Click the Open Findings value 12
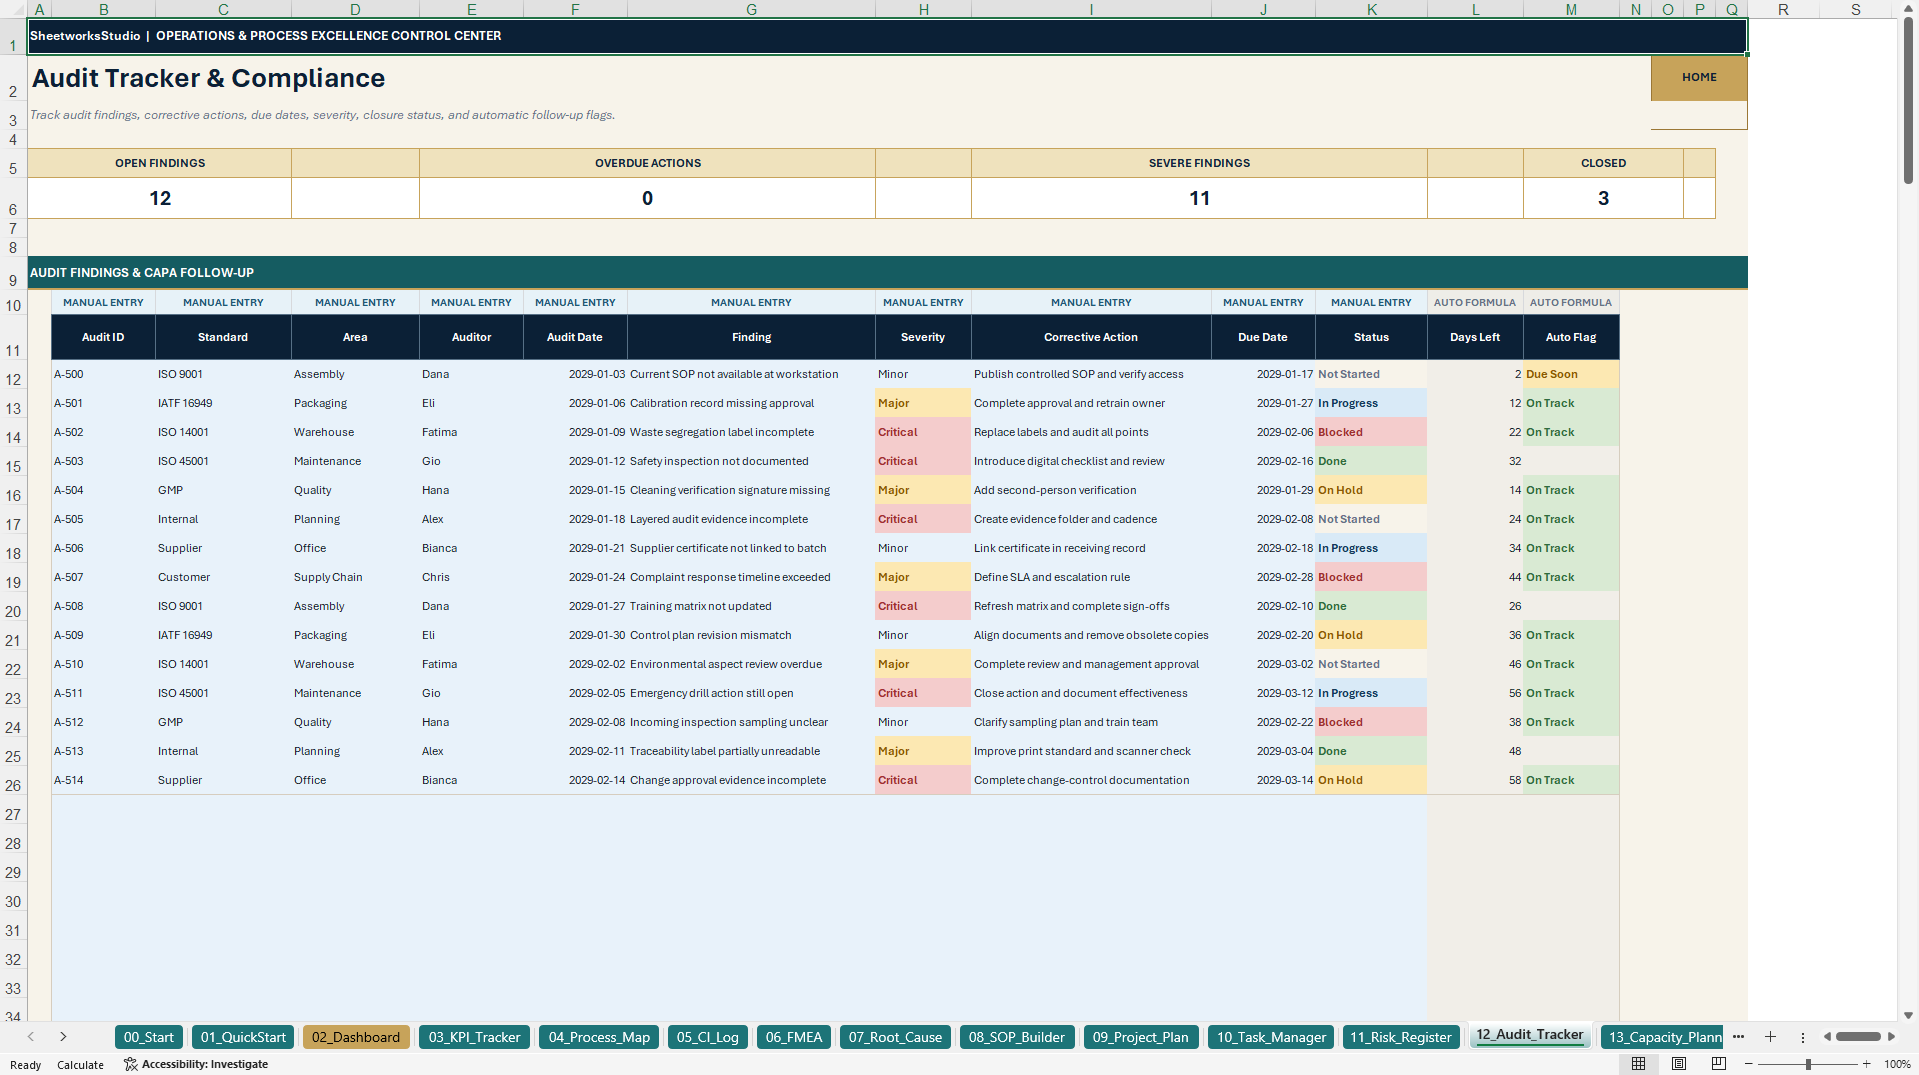 (160, 198)
